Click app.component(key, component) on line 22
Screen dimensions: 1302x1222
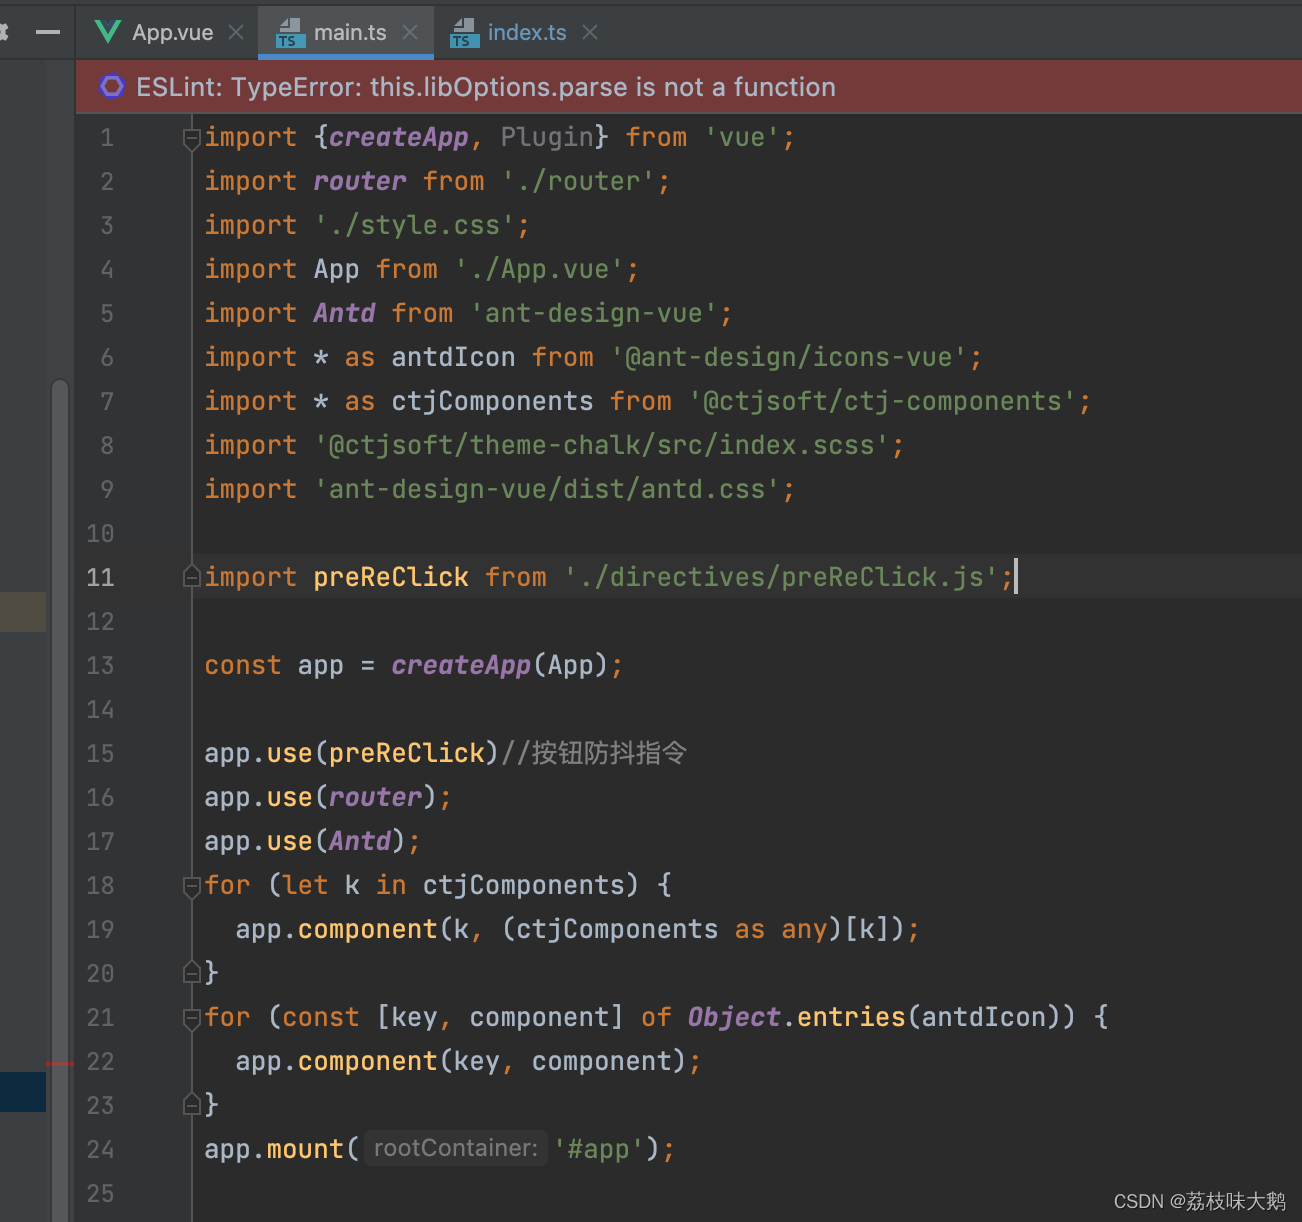point(460,1061)
